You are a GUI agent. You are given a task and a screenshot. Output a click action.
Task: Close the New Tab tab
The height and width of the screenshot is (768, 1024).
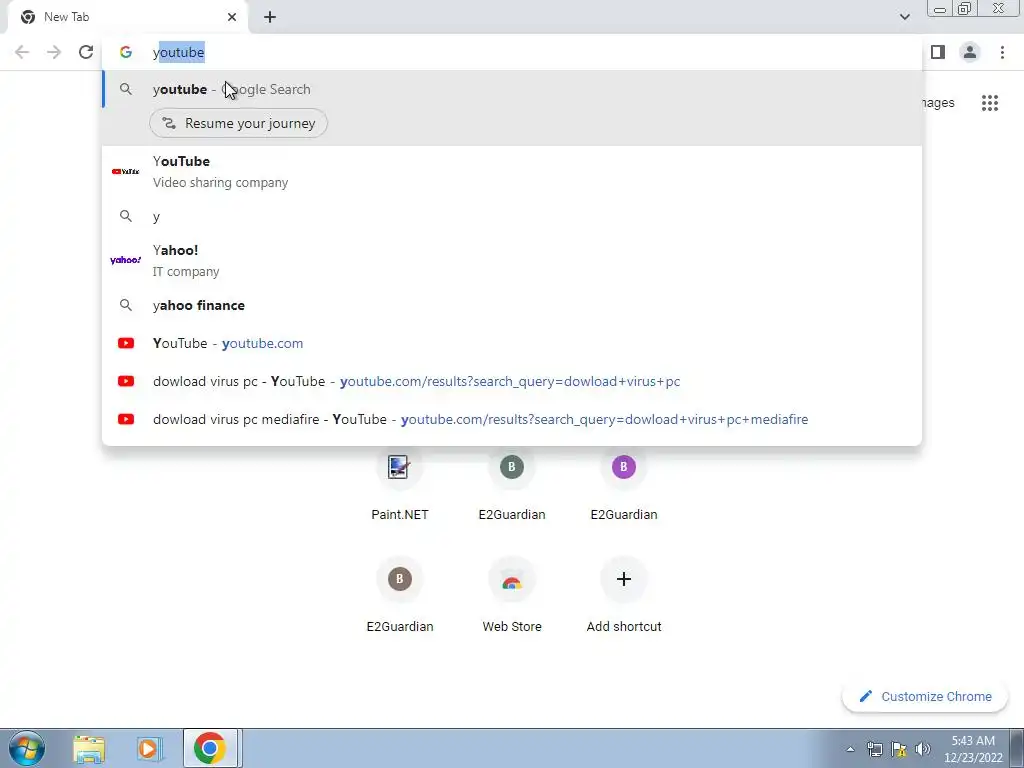coord(232,17)
